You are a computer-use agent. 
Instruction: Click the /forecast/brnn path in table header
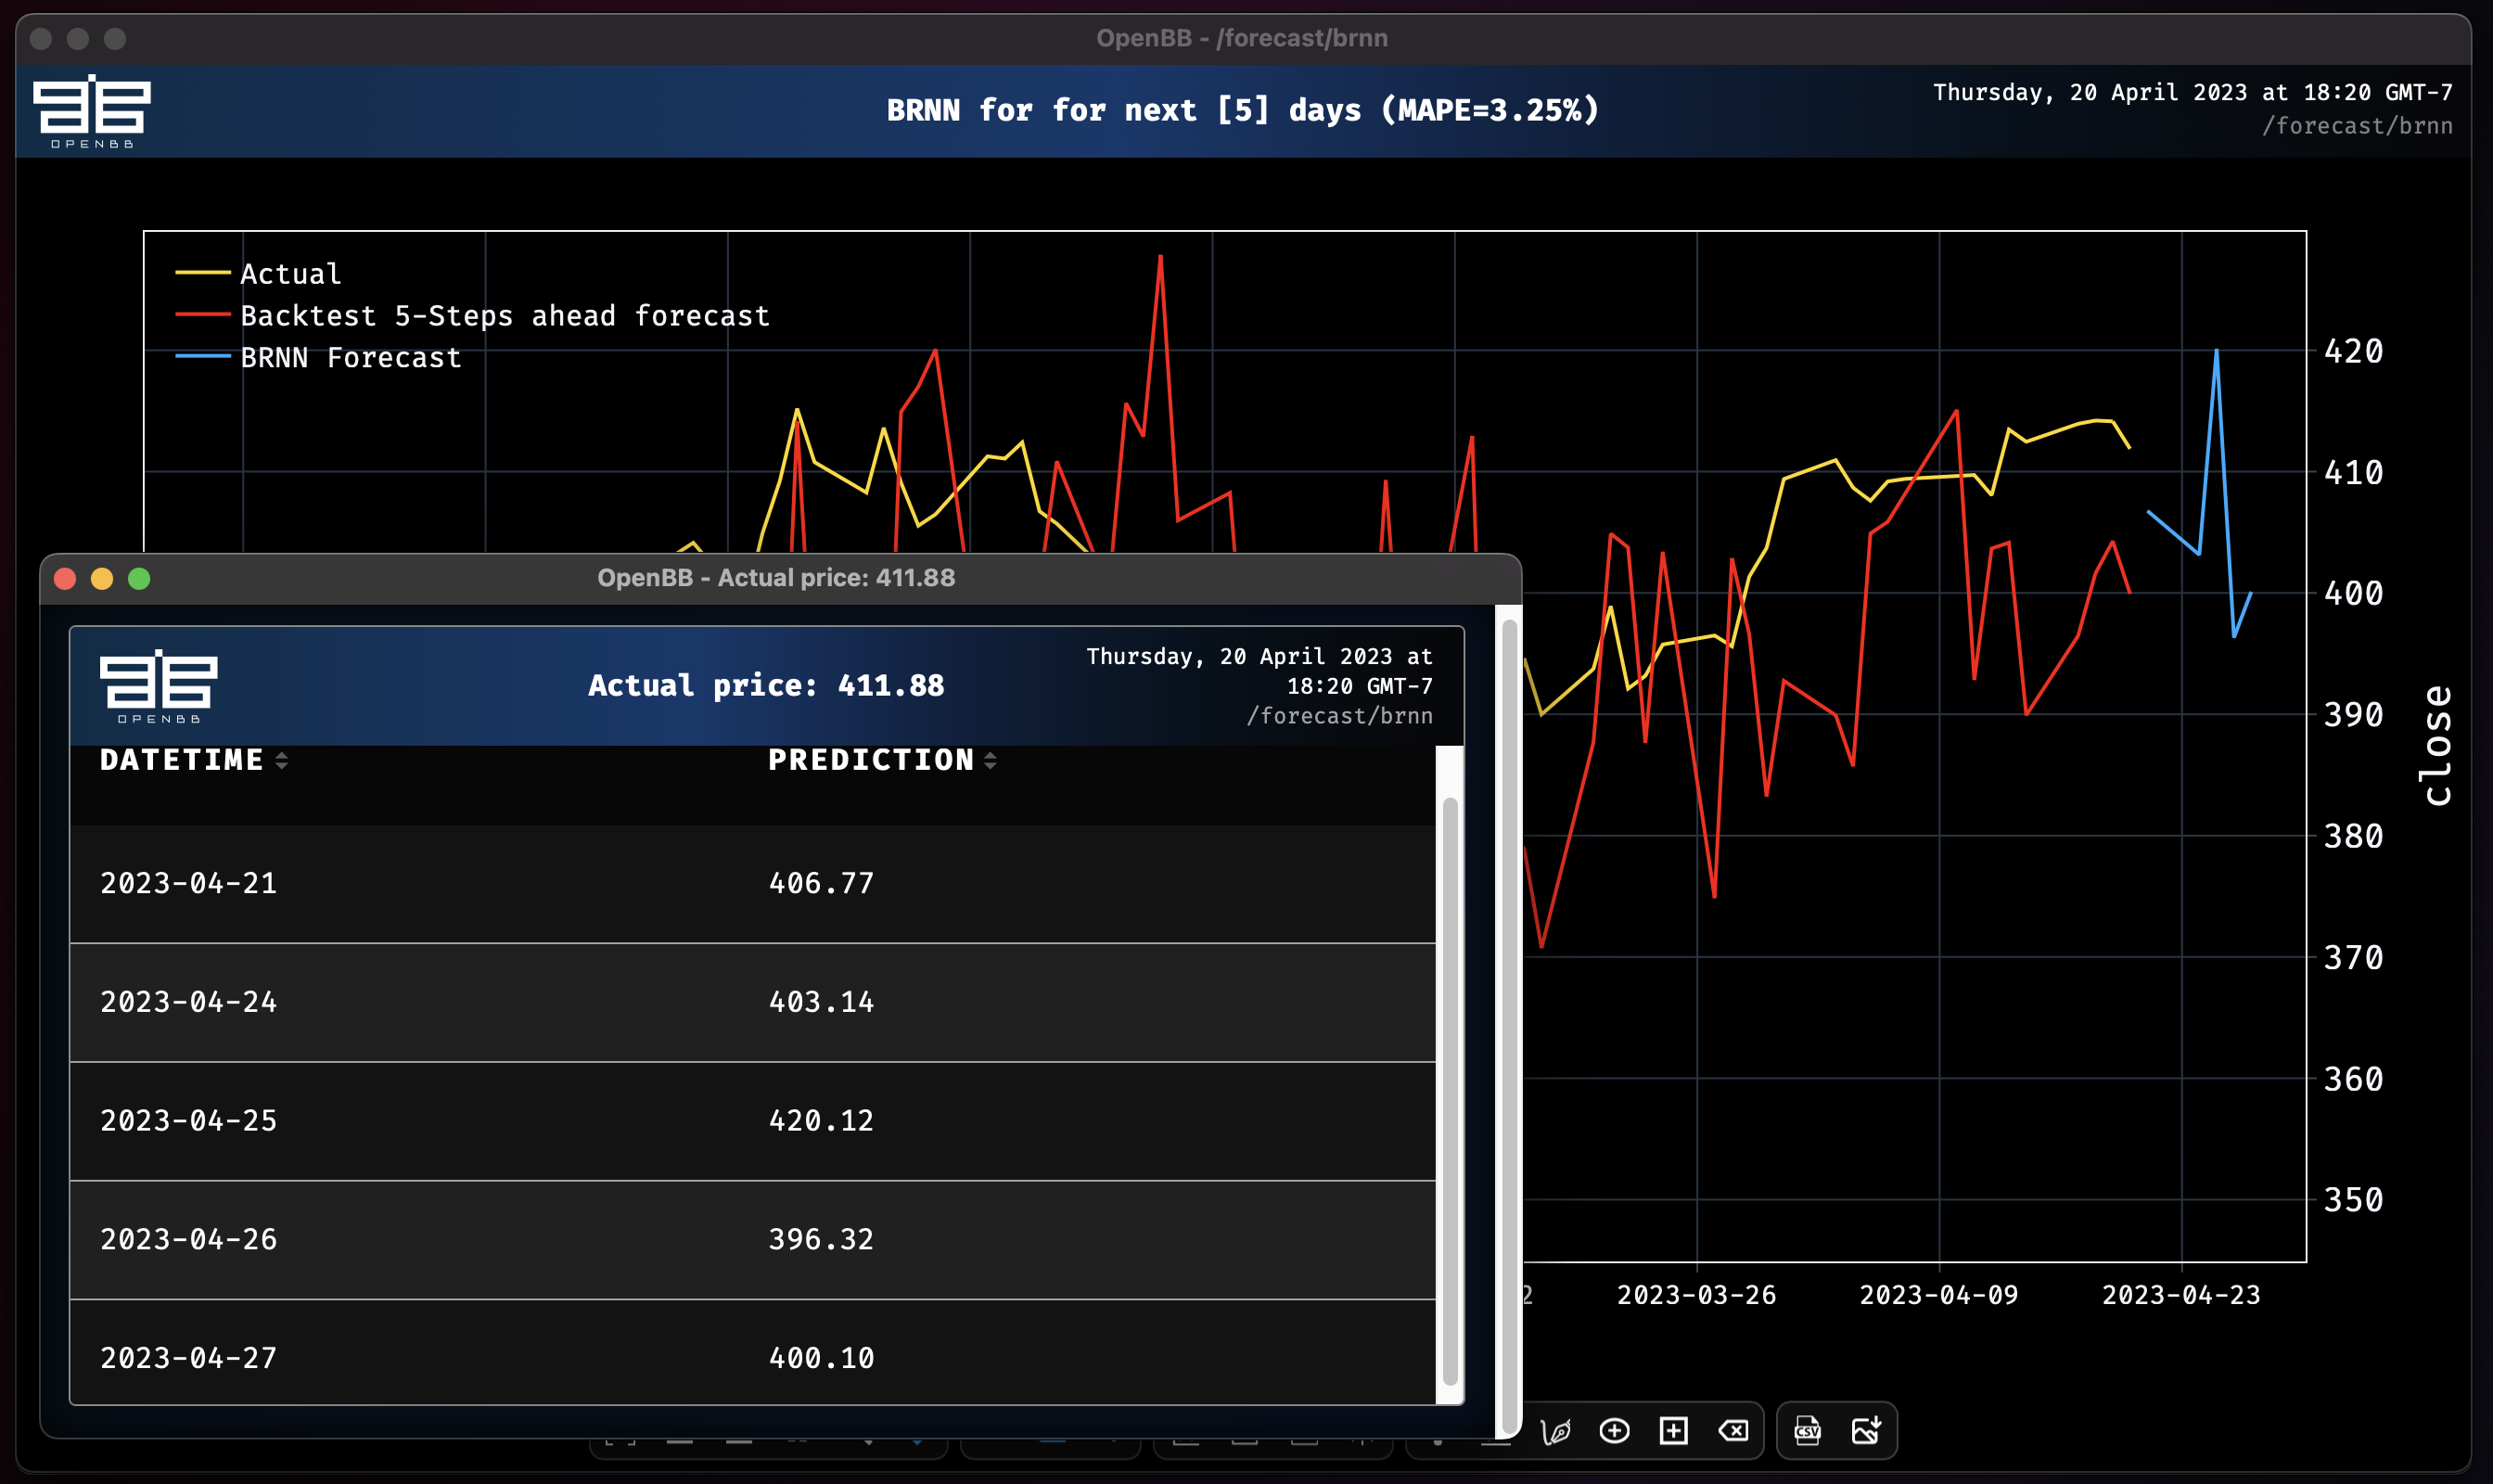coord(1339,716)
